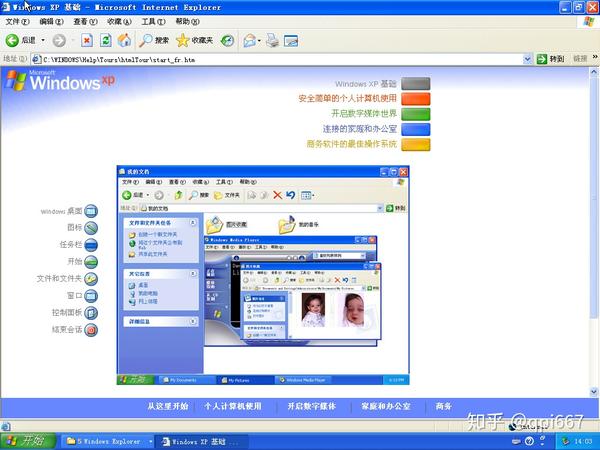Click the page scrollbar up arrow
The width and height of the screenshot is (600, 450).
(593, 72)
